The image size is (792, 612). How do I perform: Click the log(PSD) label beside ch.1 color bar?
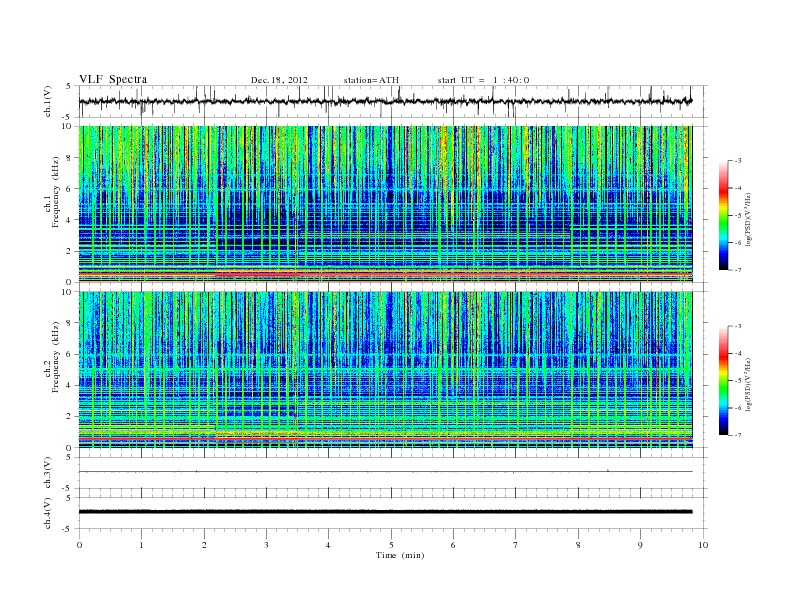(748, 219)
